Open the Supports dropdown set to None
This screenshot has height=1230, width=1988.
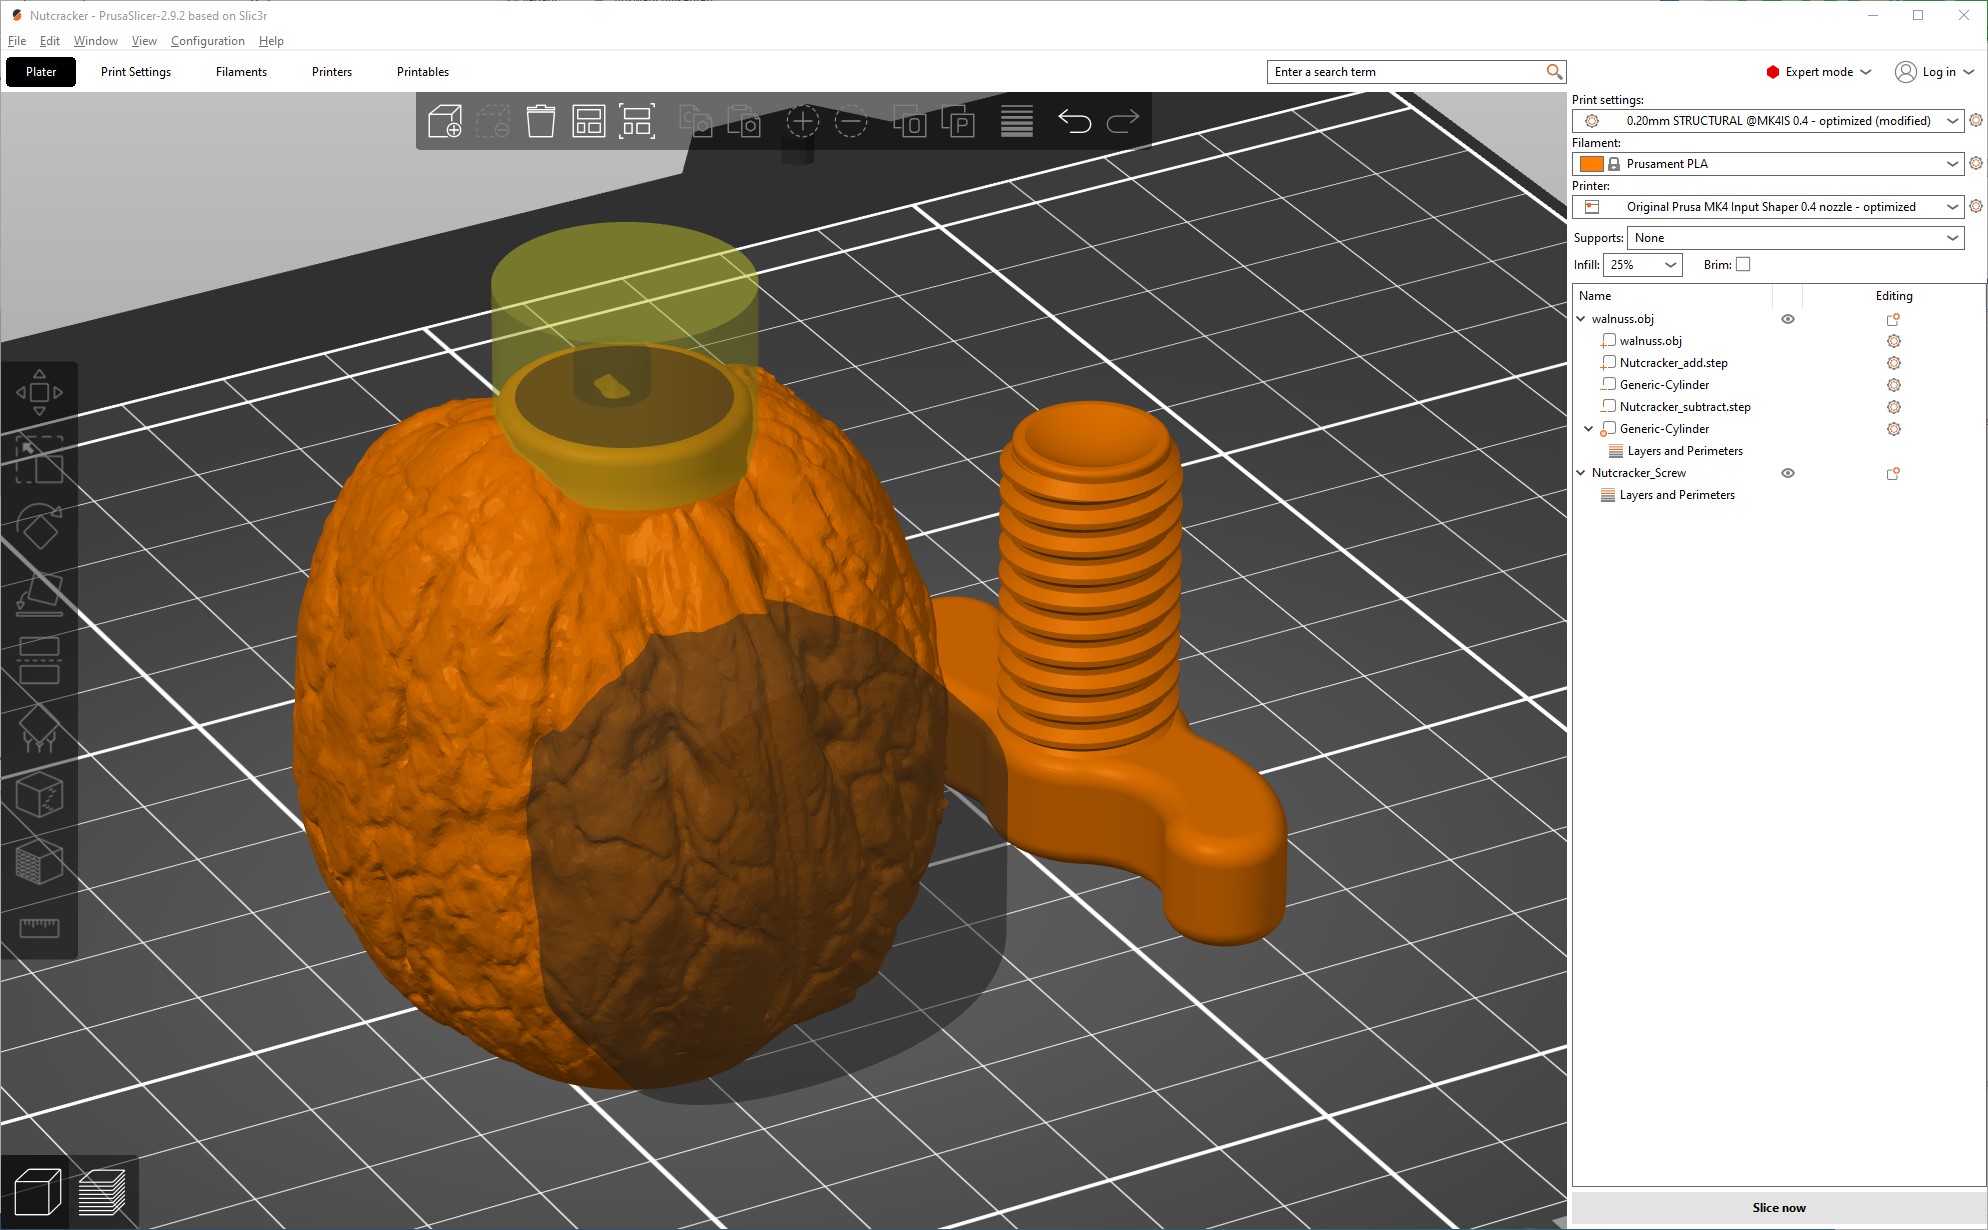(x=1795, y=238)
